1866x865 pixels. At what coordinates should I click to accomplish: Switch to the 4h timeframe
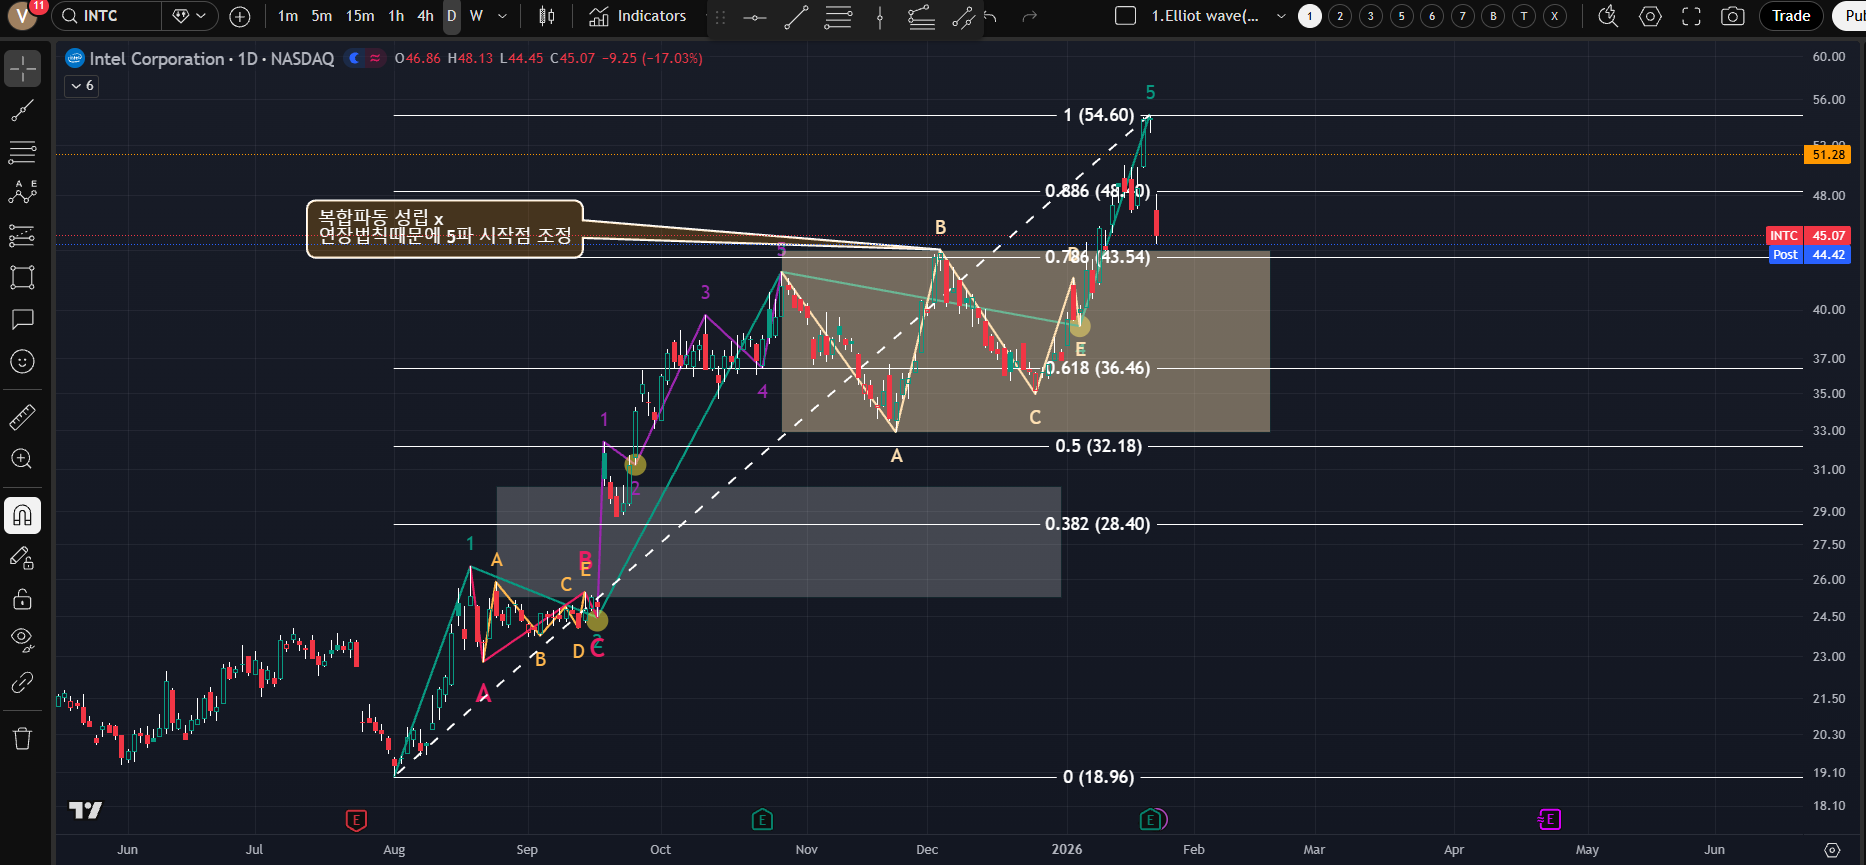(x=425, y=16)
